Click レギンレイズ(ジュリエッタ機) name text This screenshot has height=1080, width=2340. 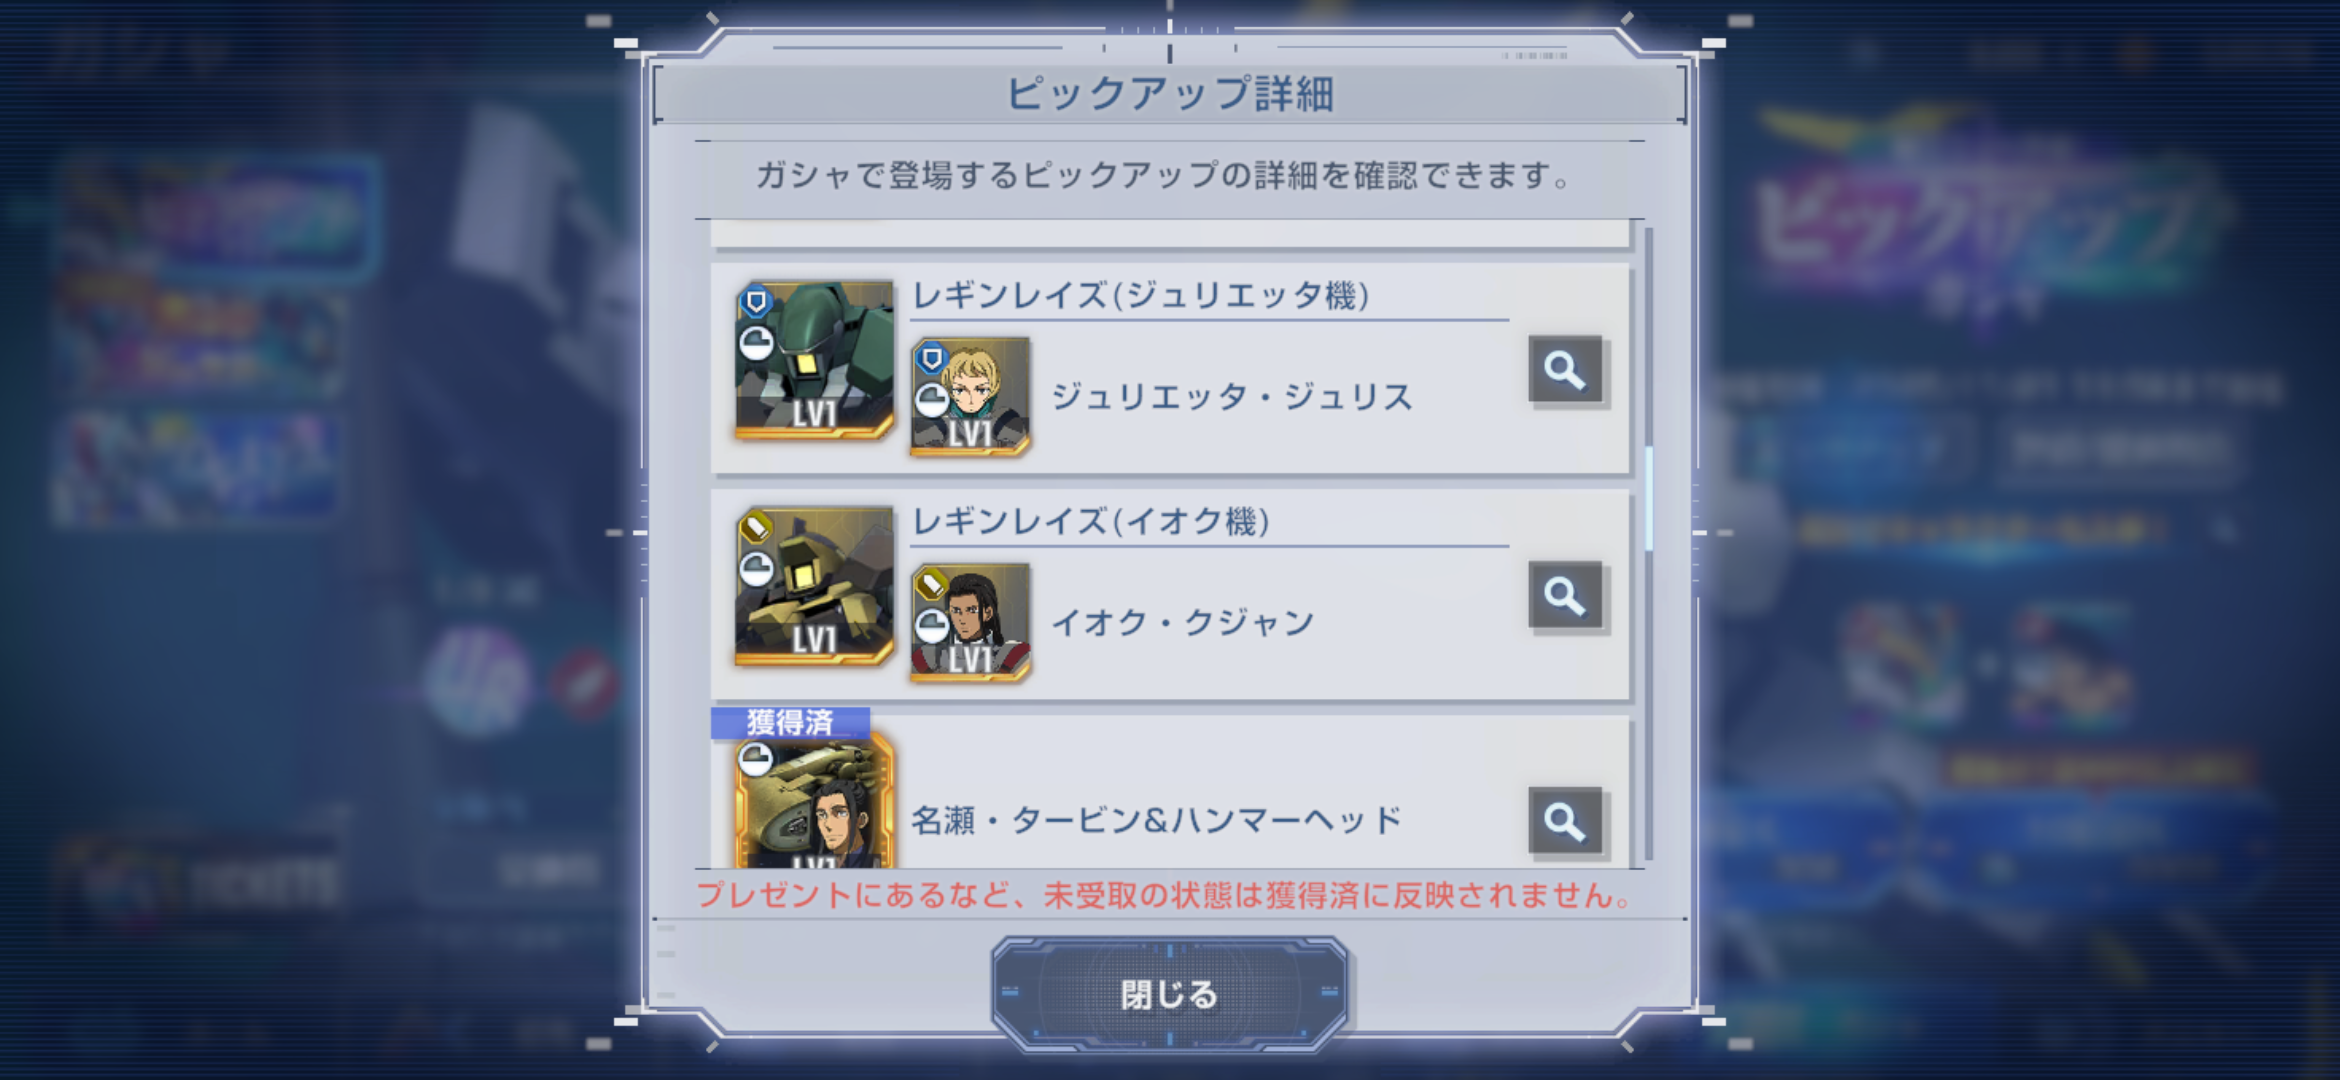point(1141,296)
